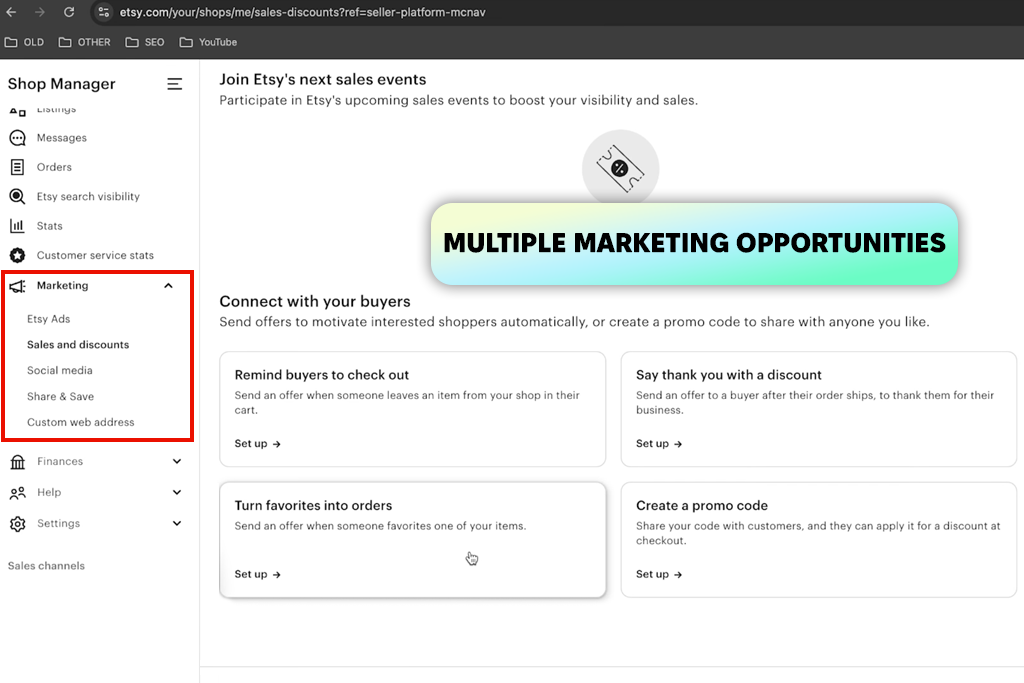This screenshot has height=683, width=1024.
Task: Open Social media under Marketing
Action: point(59,370)
